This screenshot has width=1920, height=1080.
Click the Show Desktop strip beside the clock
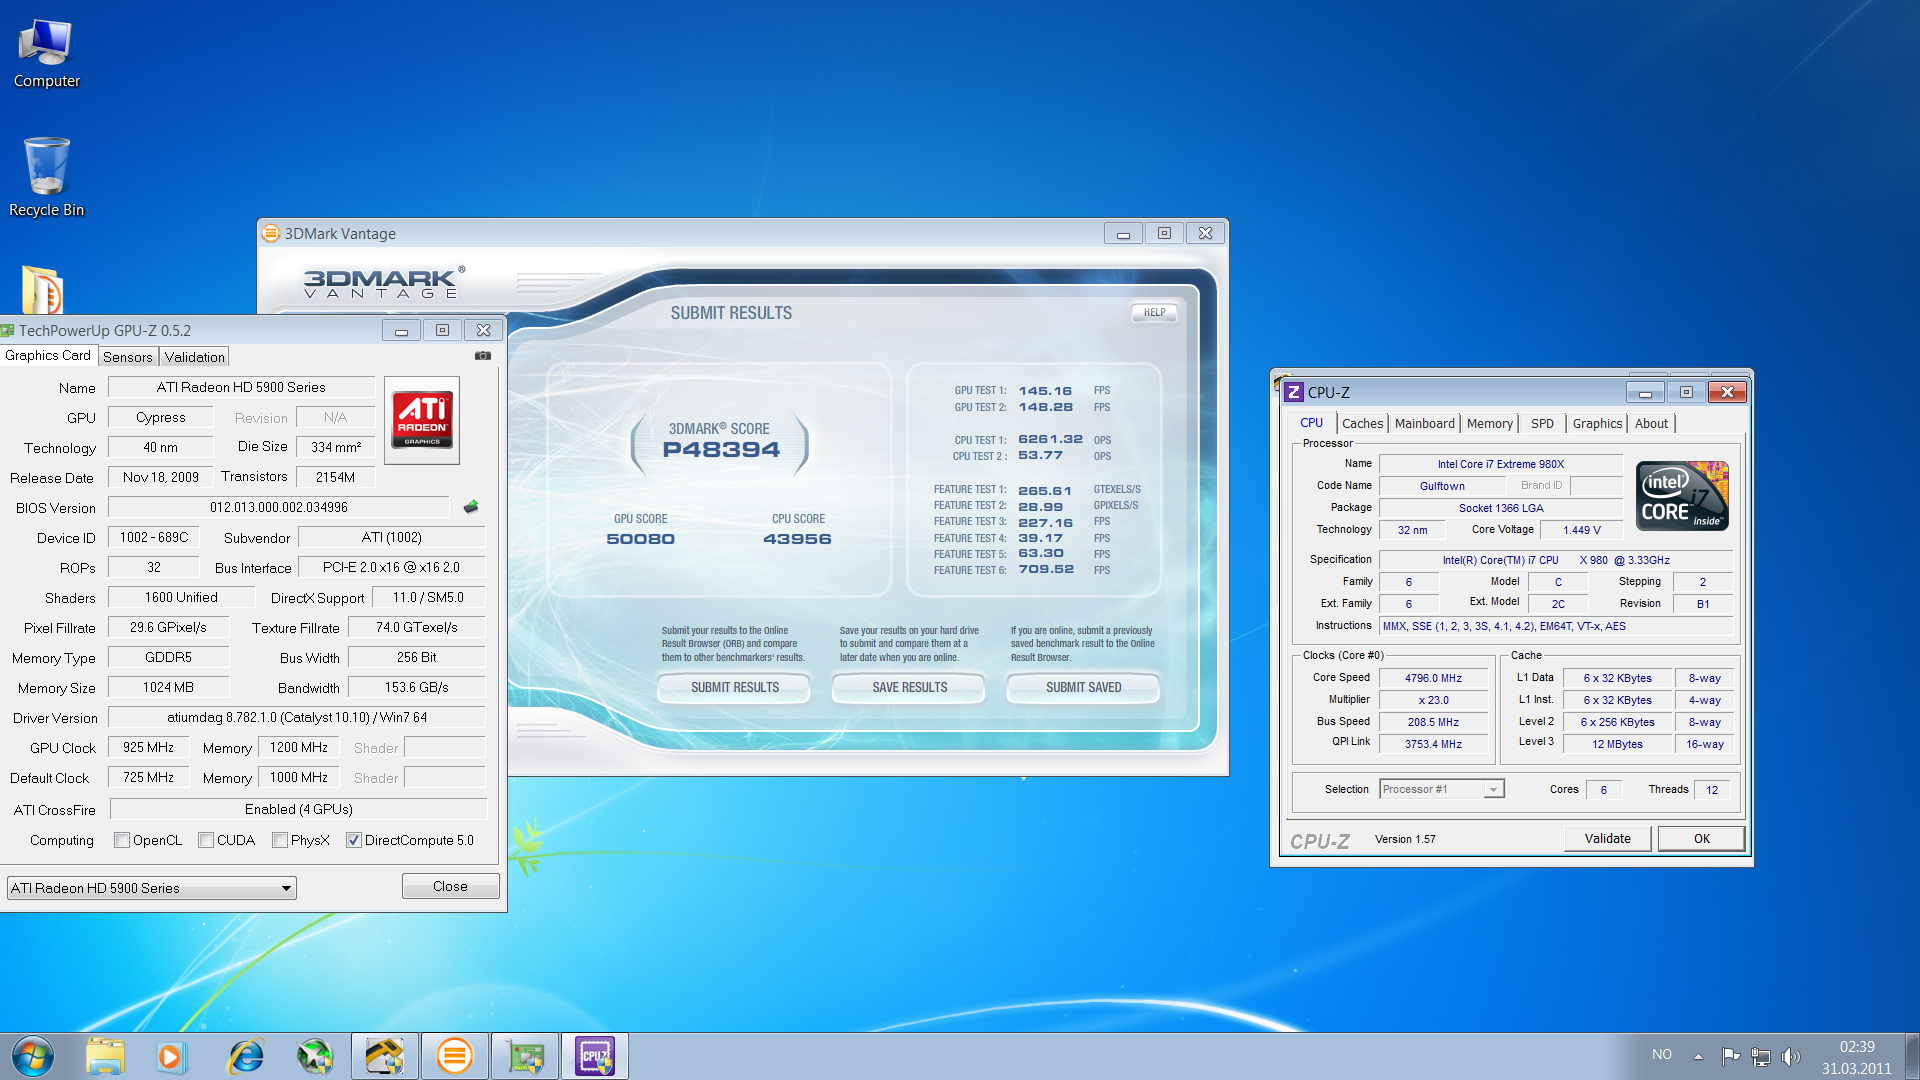1912,1056
